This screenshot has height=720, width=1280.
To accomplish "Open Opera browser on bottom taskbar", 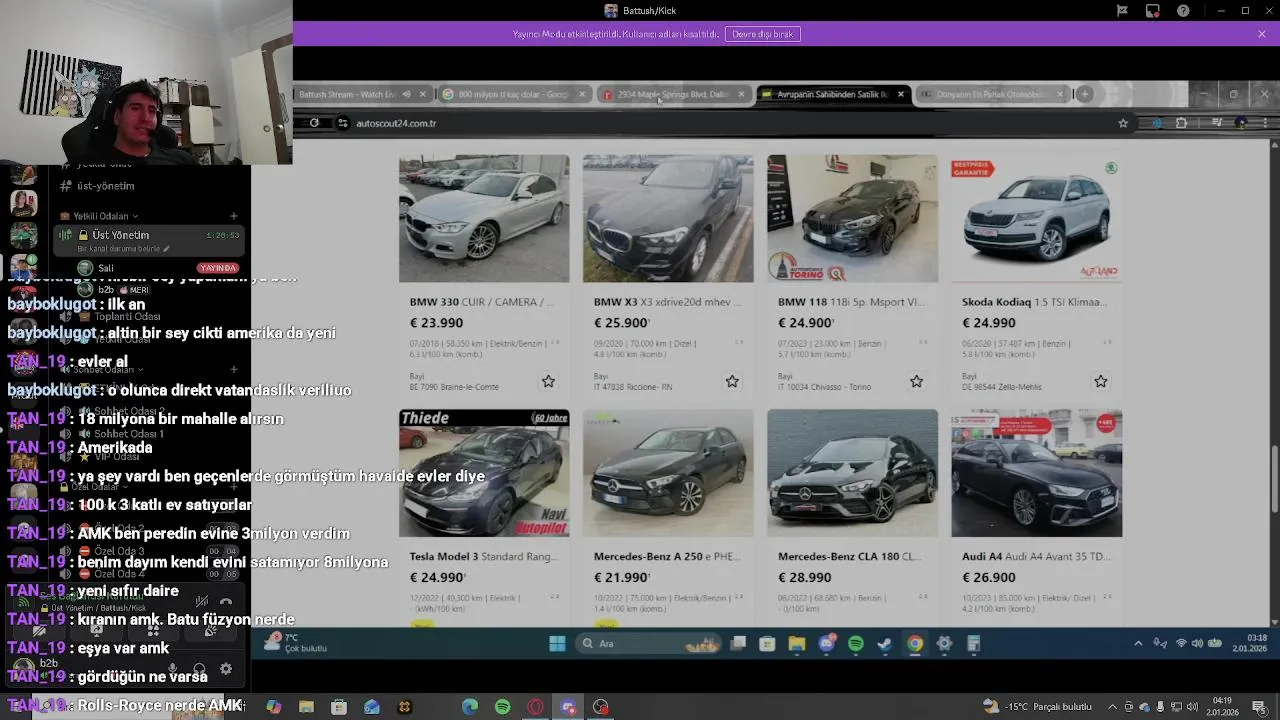I will pyautogui.click(x=536, y=707).
